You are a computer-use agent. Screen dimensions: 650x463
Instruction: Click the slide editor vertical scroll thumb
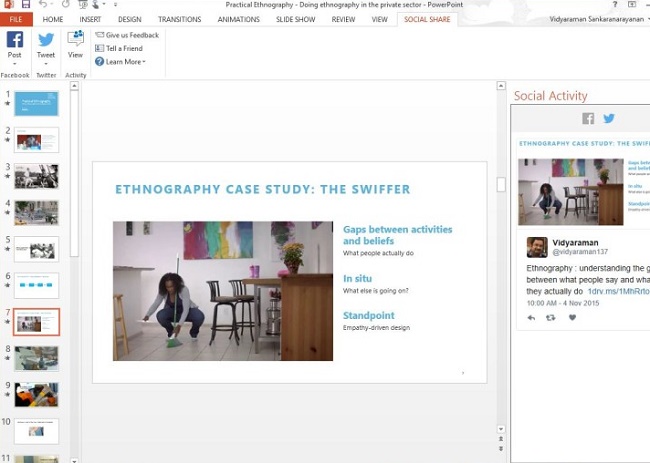[501, 184]
